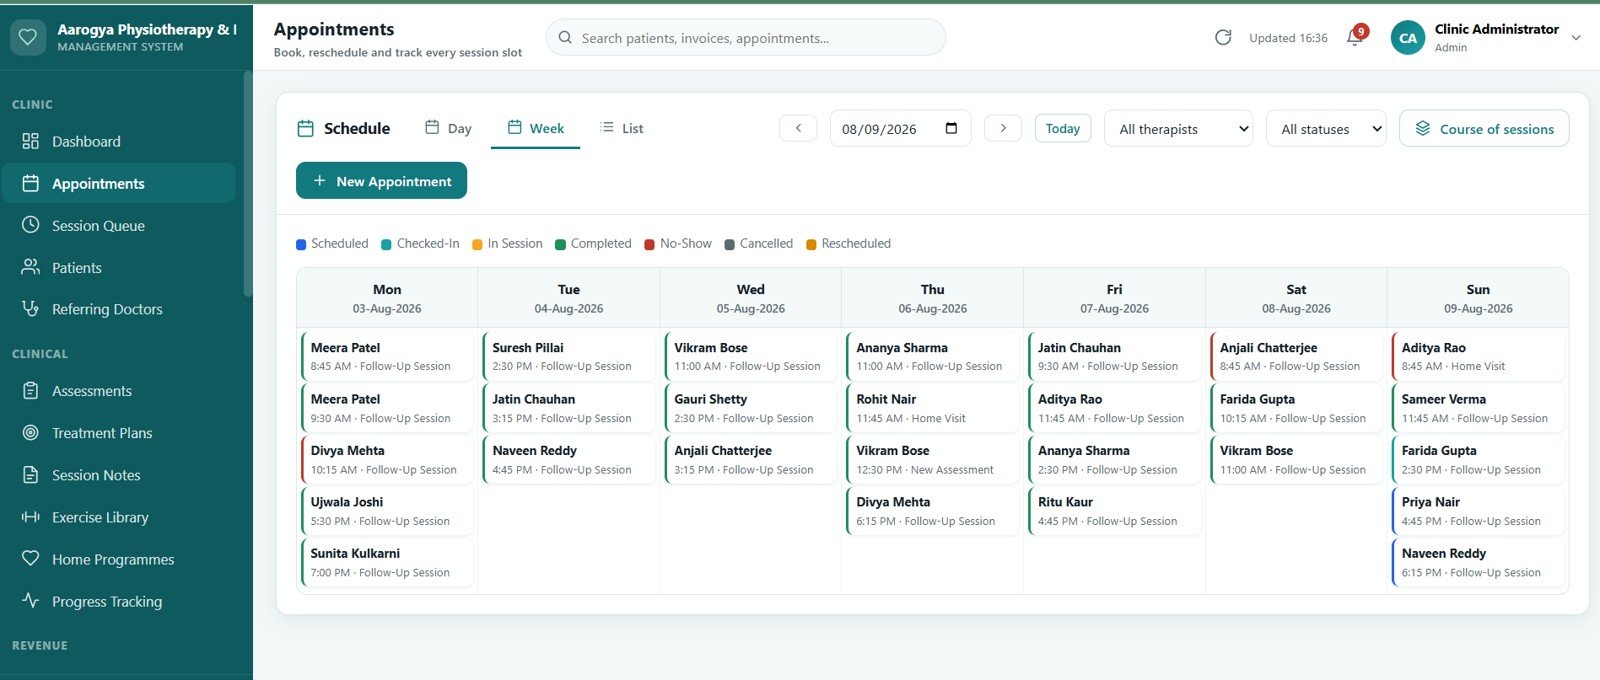Click the Progress Tracking pulse icon
Viewport: 1600px width, 680px height.
31,601
